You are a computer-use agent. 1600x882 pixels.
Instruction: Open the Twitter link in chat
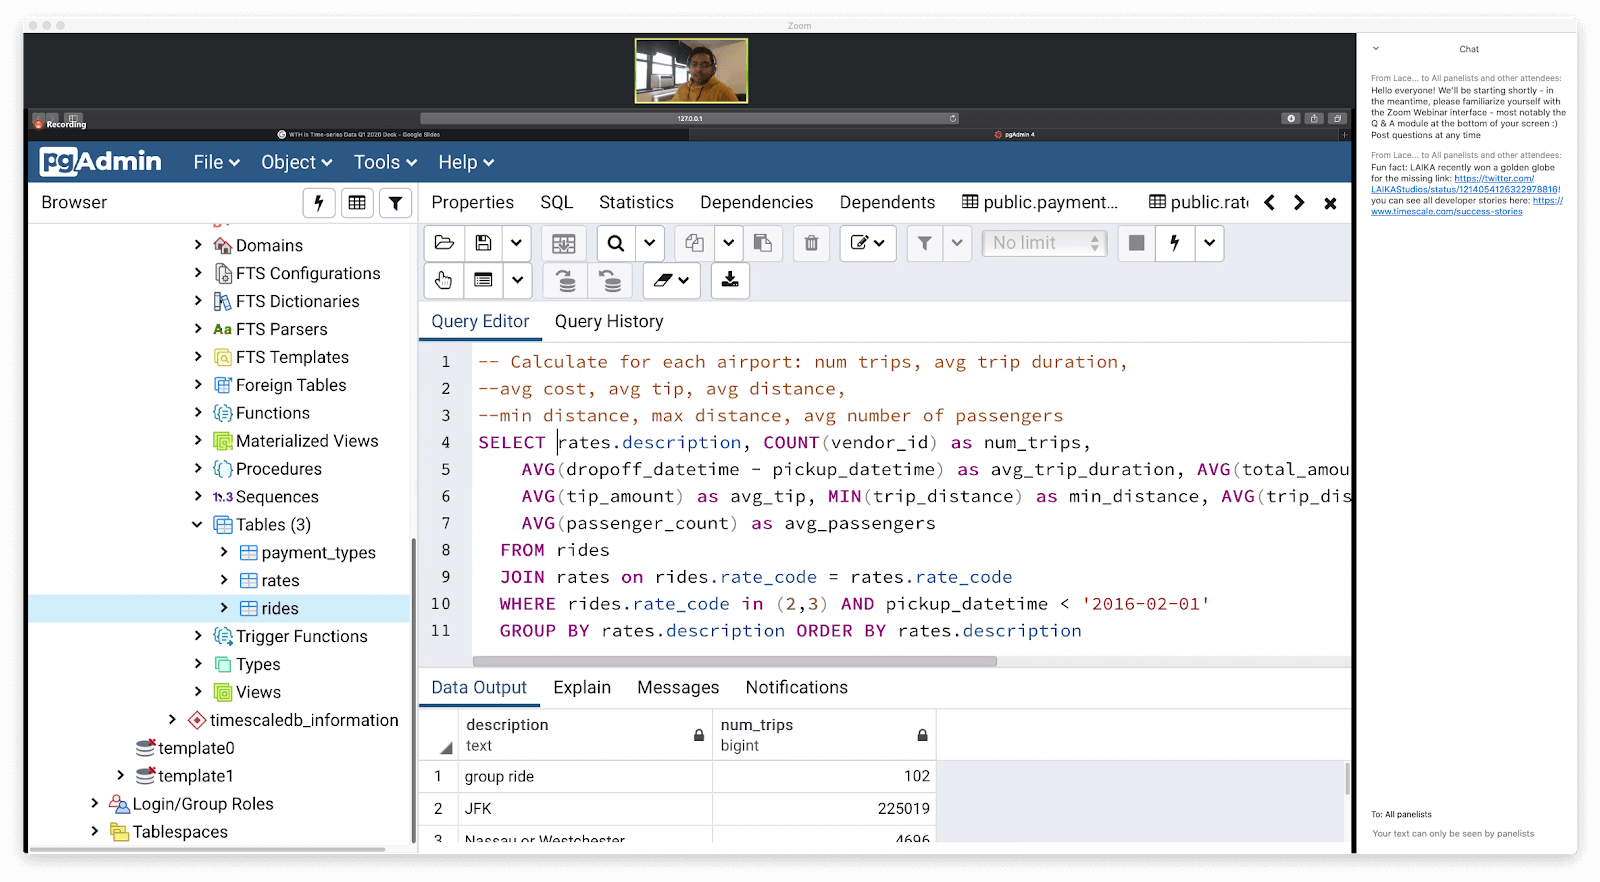click(x=1493, y=178)
